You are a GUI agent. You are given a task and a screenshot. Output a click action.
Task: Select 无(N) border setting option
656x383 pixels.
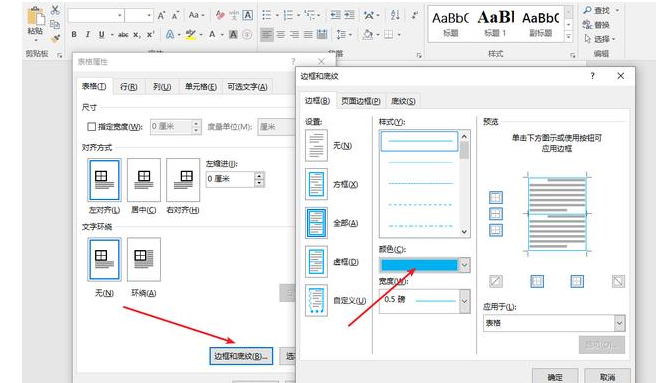316,146
